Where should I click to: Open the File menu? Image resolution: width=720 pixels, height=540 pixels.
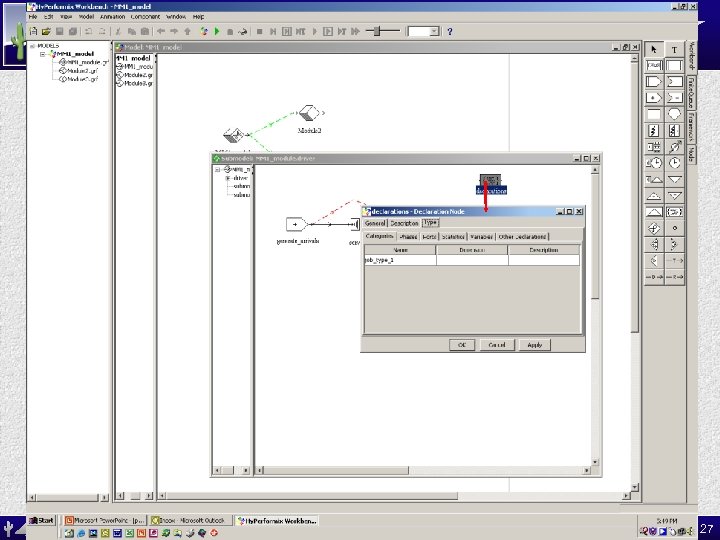point(33,17)
